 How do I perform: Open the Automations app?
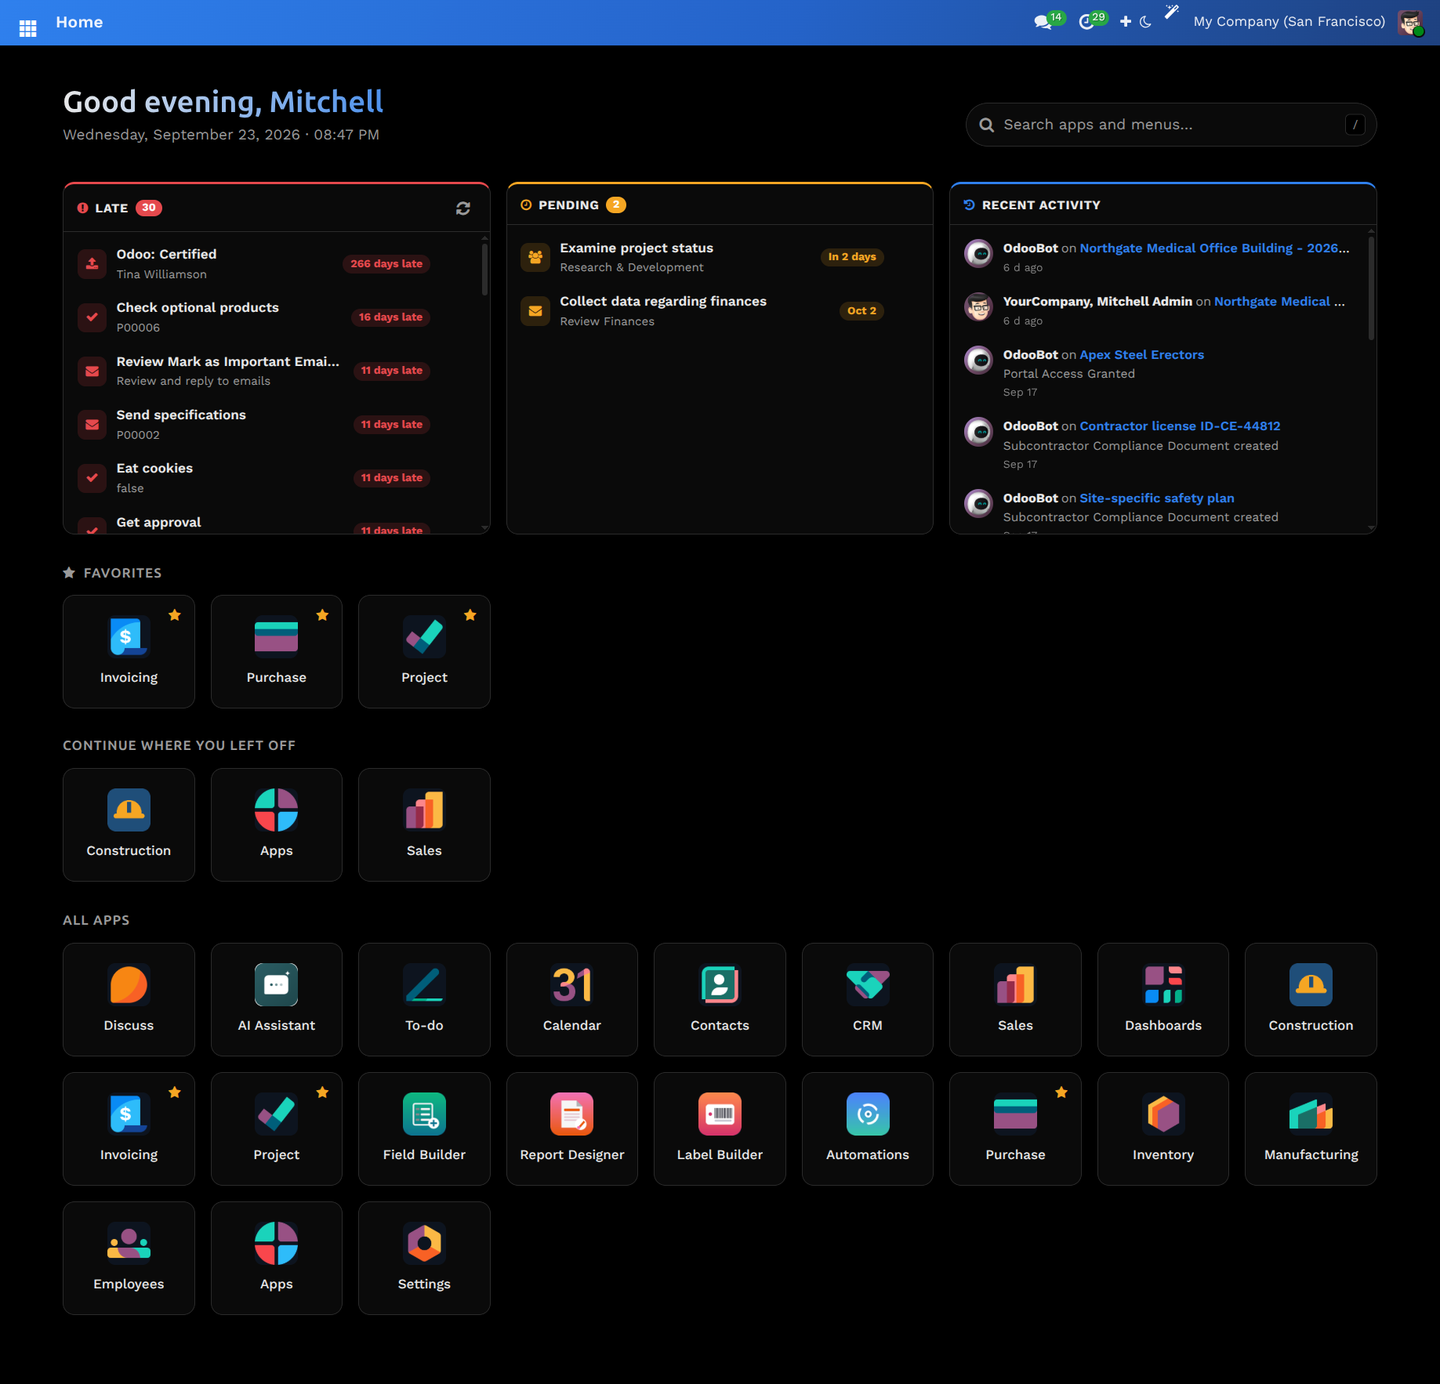click(868, 1129)
